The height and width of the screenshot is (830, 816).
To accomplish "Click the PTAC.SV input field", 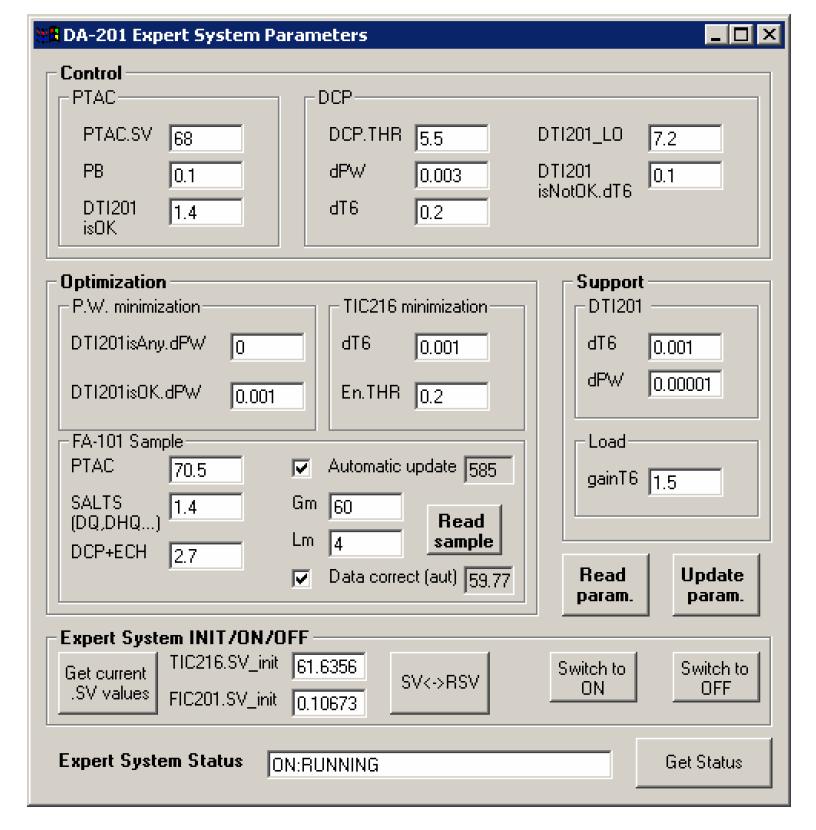I will [x=206, y=139].
